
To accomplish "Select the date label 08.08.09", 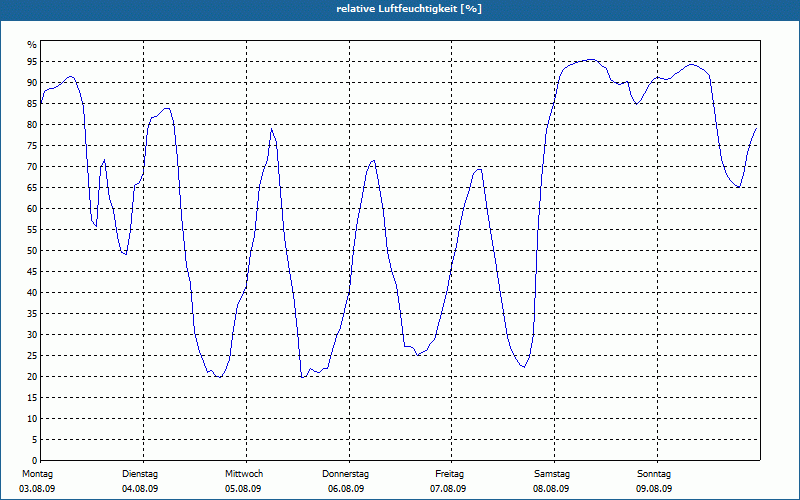I will (x=552, y=489).
